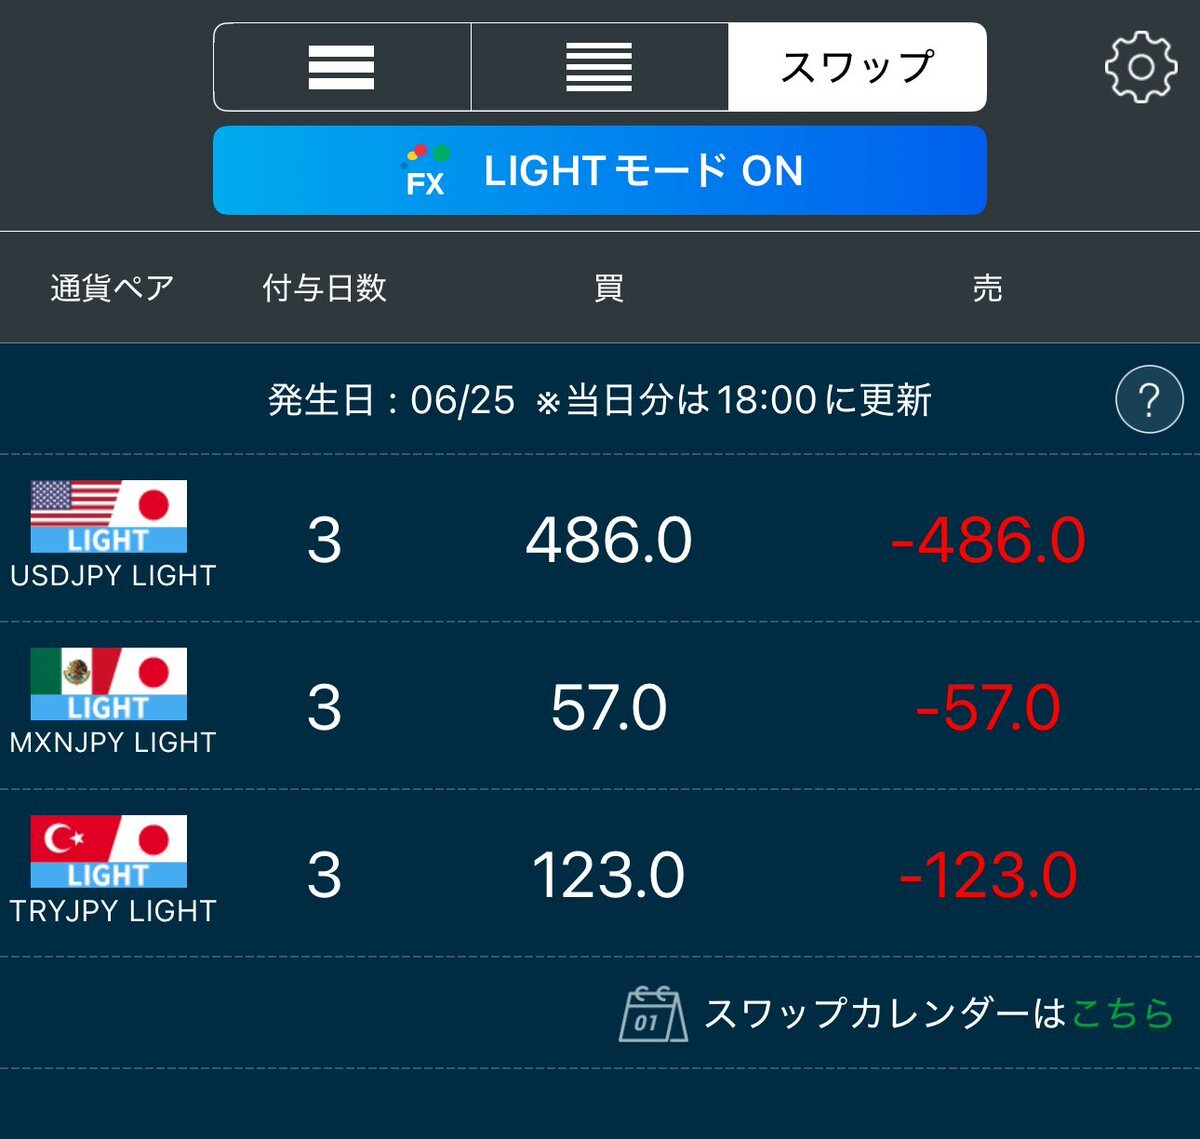Select TRYJPY sell swap value -123.0
Viewport: 1200px width, 1139px height.
[987, 876]
